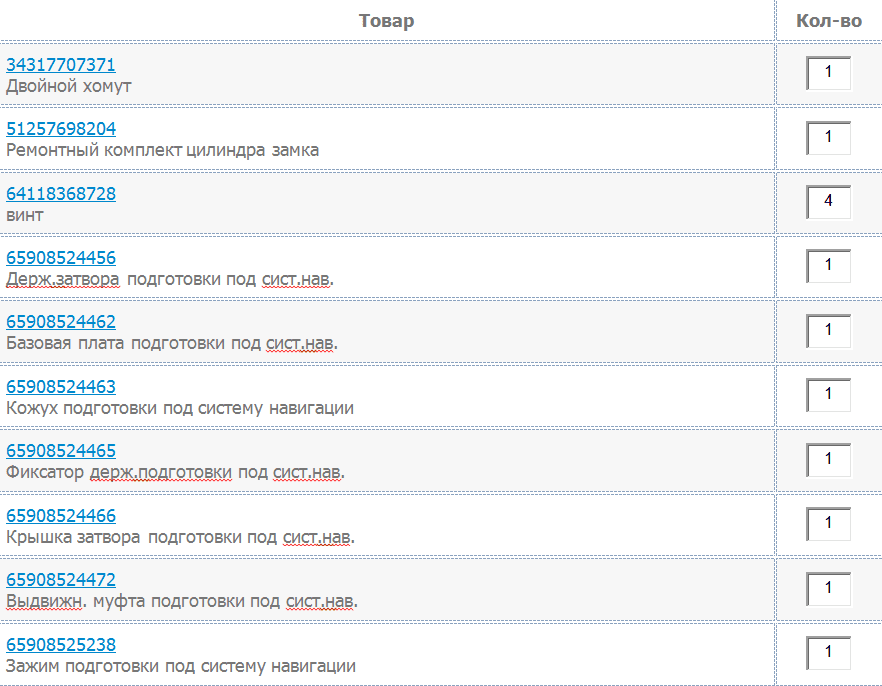Click quantity input for Фиксатор row
This screenshot has width=882, height=686.
click(829, 460)
